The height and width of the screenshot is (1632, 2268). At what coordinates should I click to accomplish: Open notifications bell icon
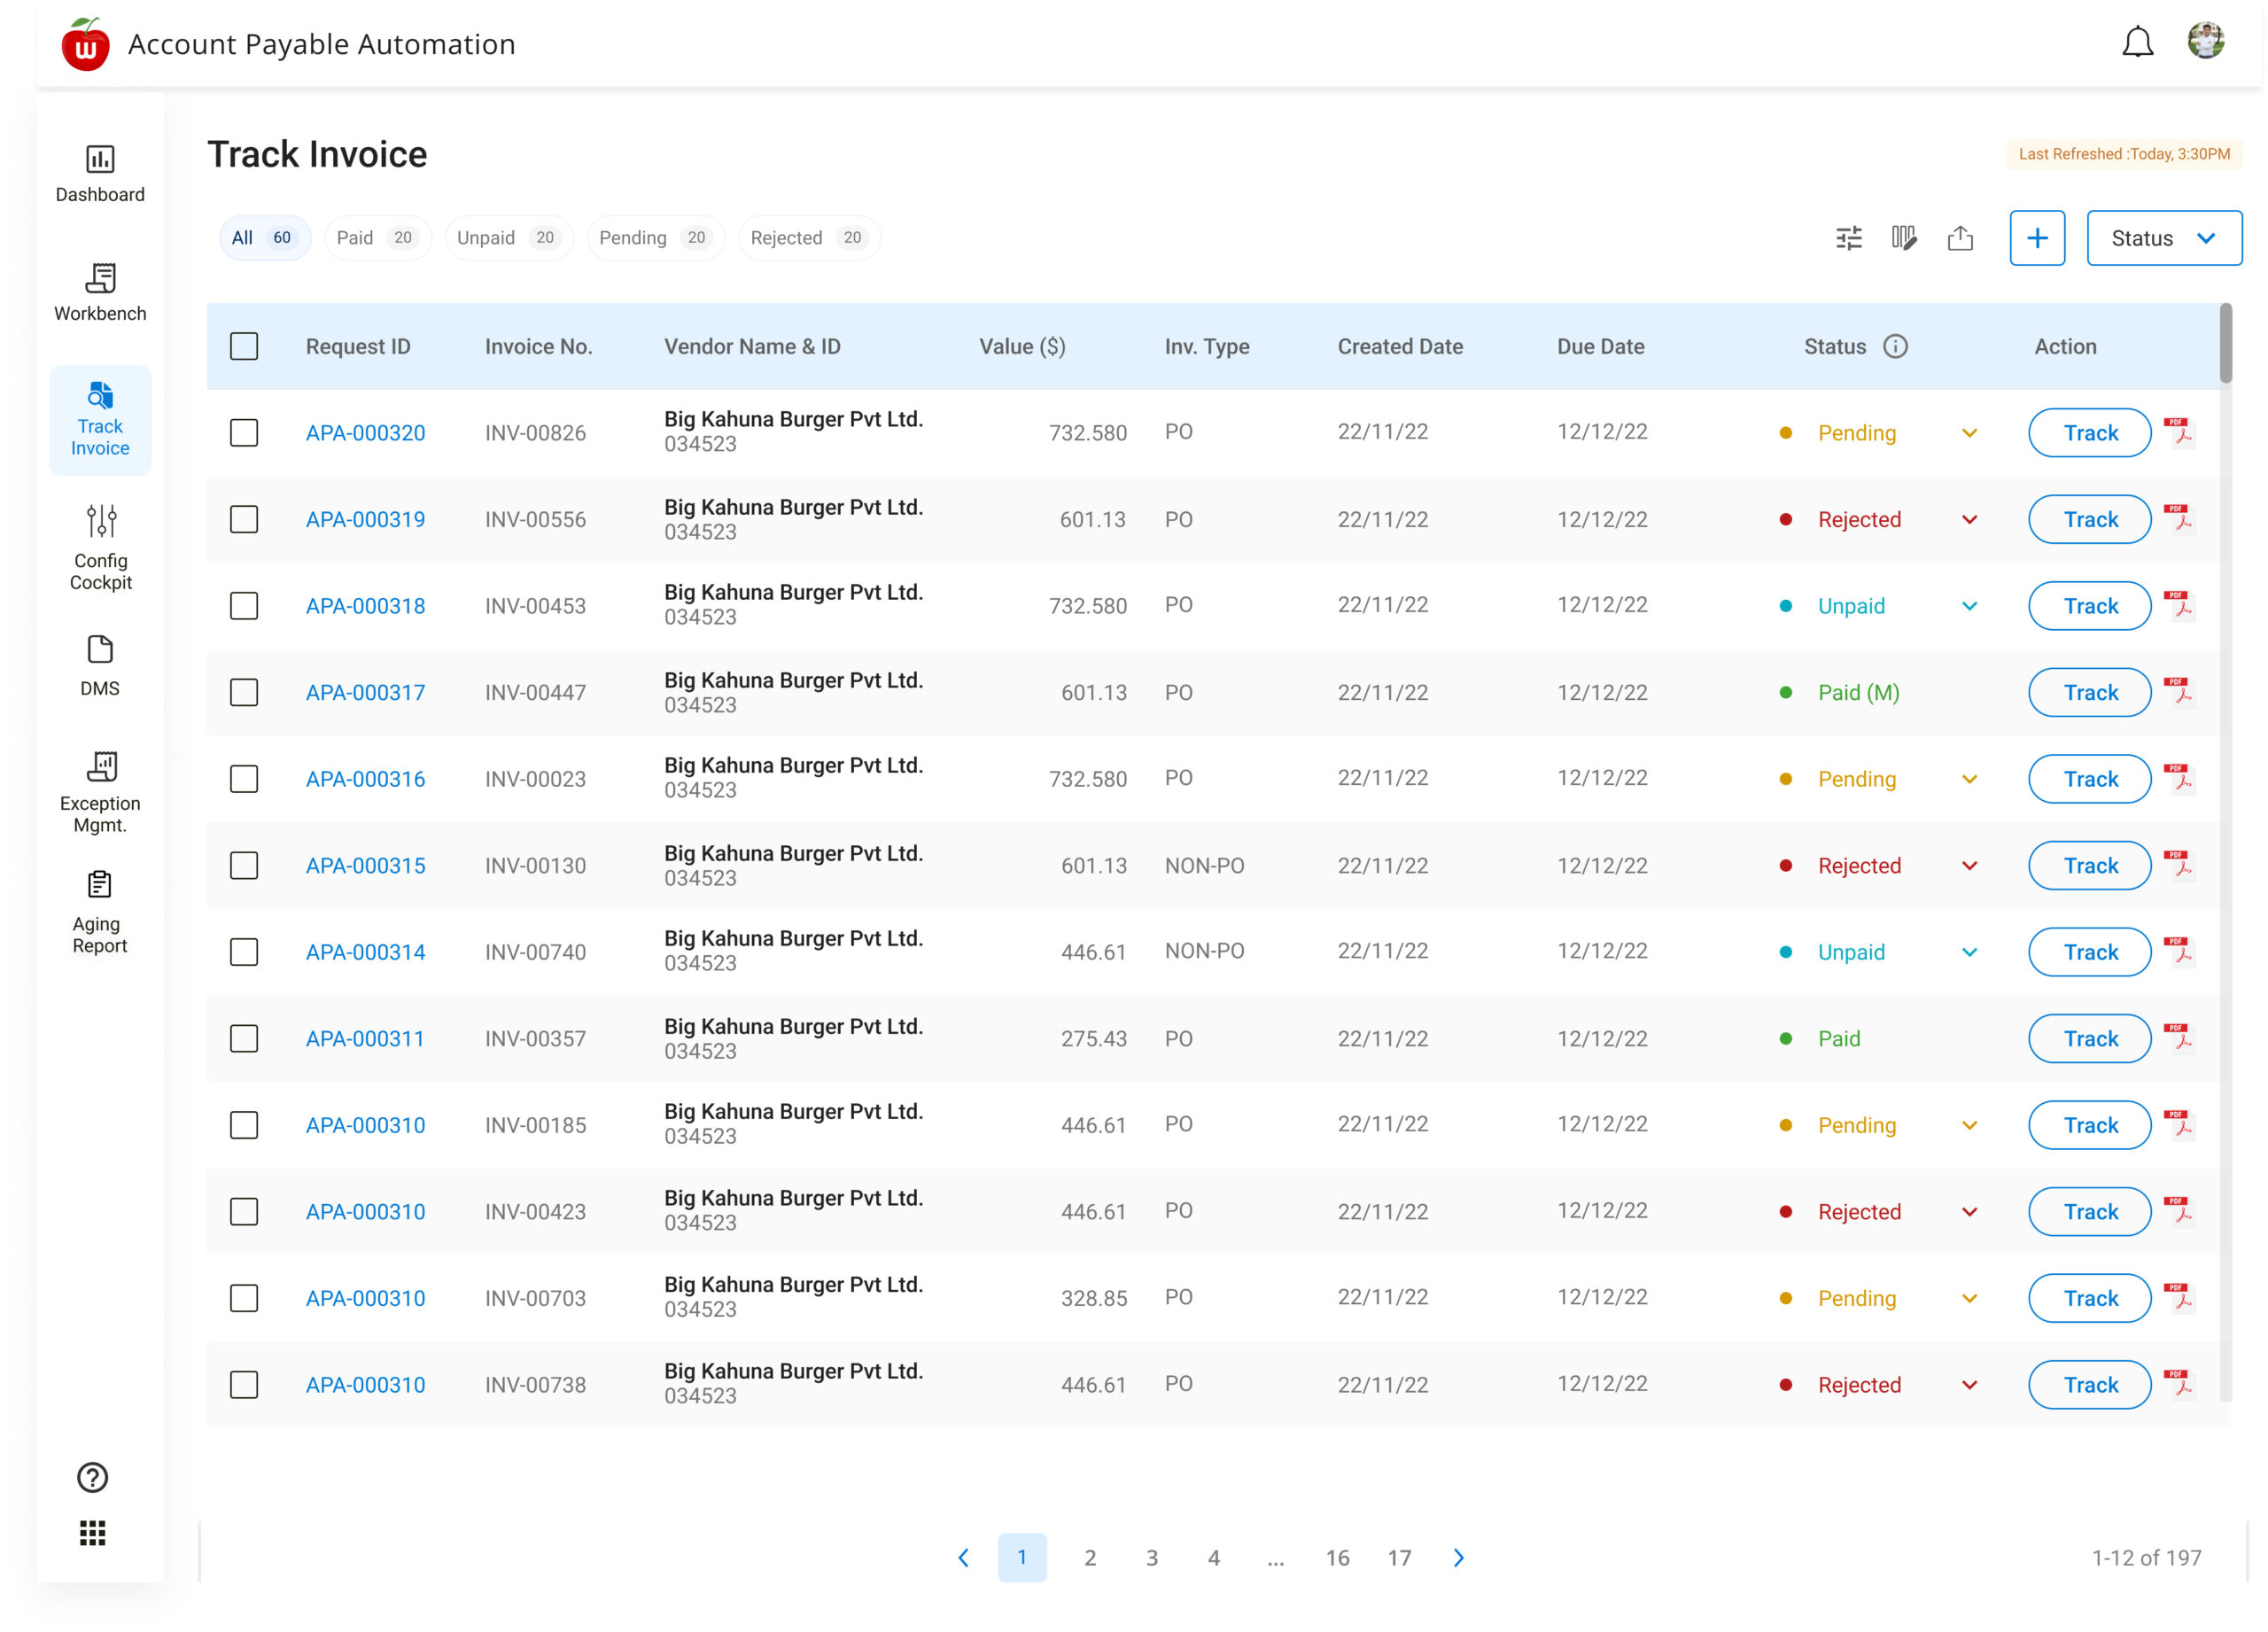point(2137,42)
